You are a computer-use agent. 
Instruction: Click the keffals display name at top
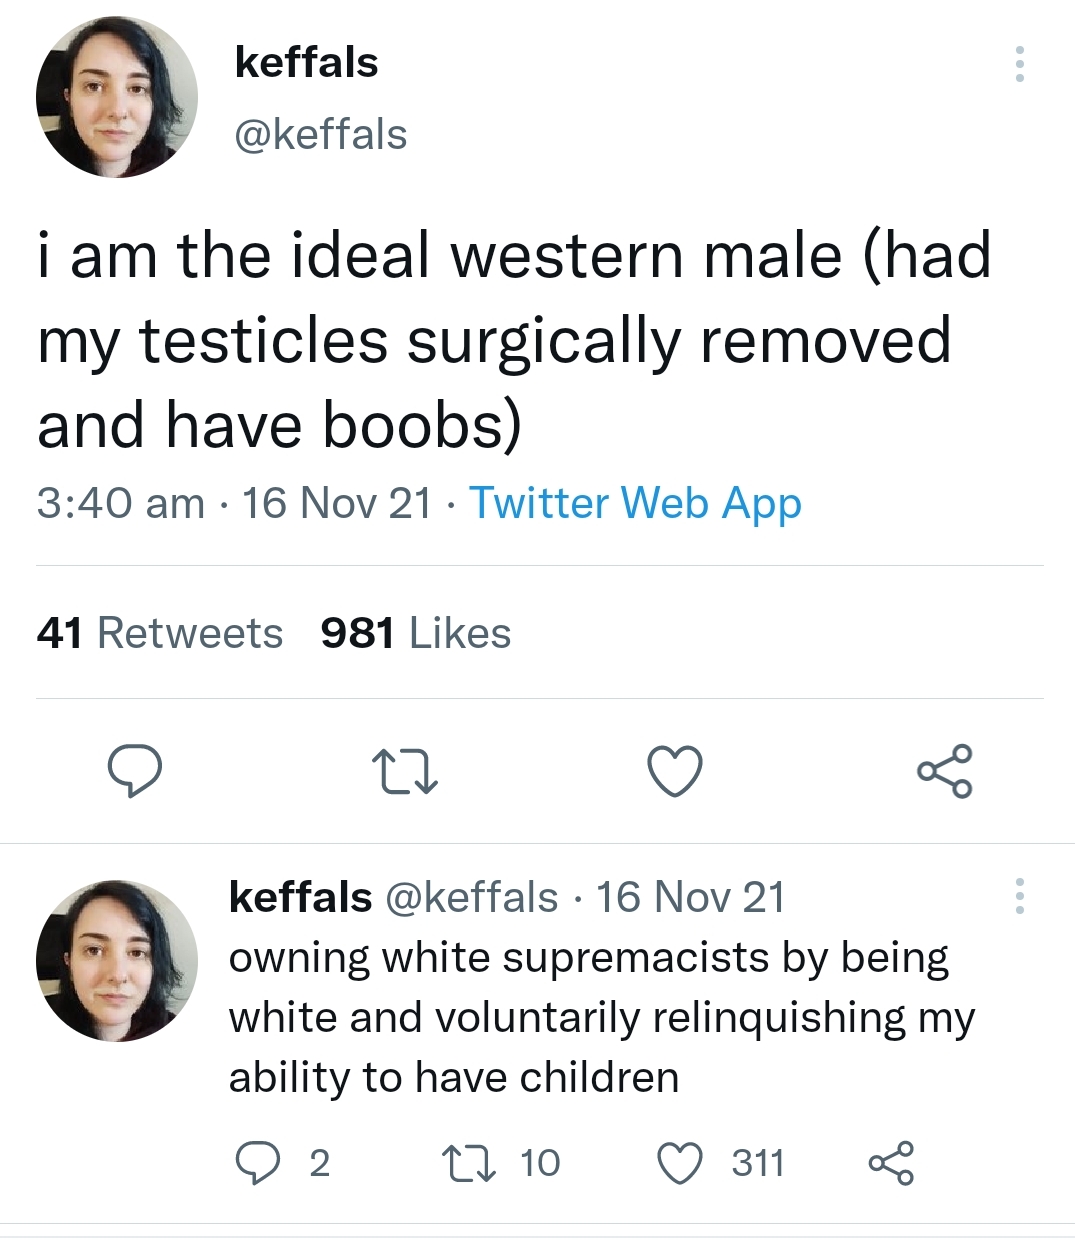pos(306,62)
